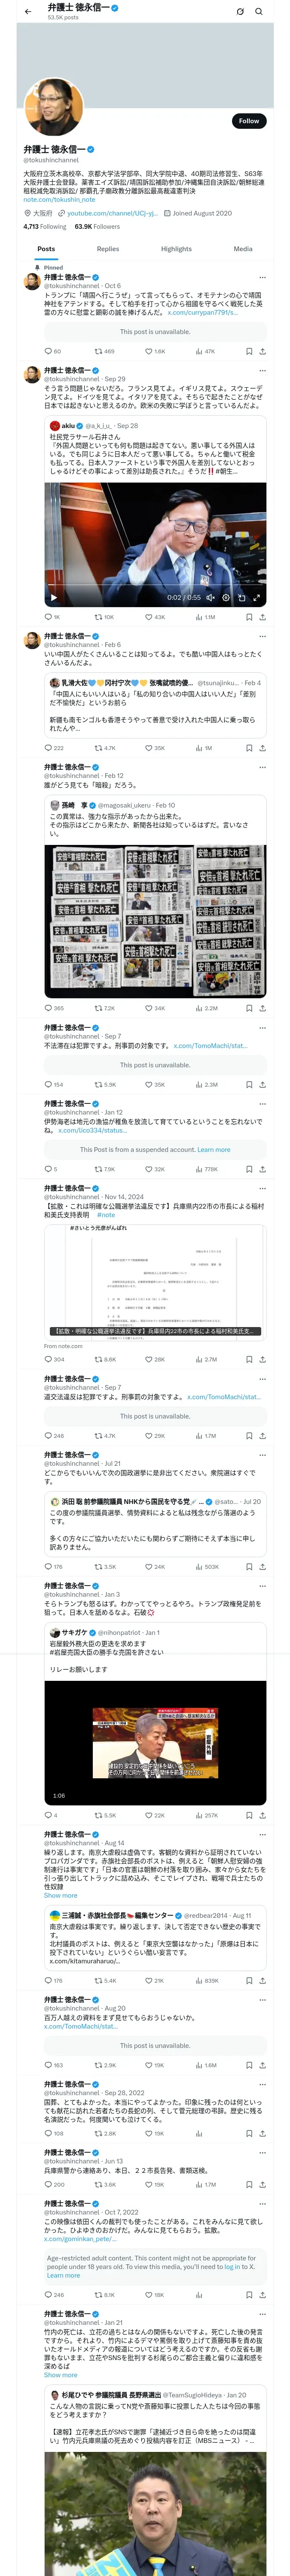The width and height of the screenshot is (290, 2576).
Task: Select the Media tab
Action: pyautogui.click(x=243, y=249)
